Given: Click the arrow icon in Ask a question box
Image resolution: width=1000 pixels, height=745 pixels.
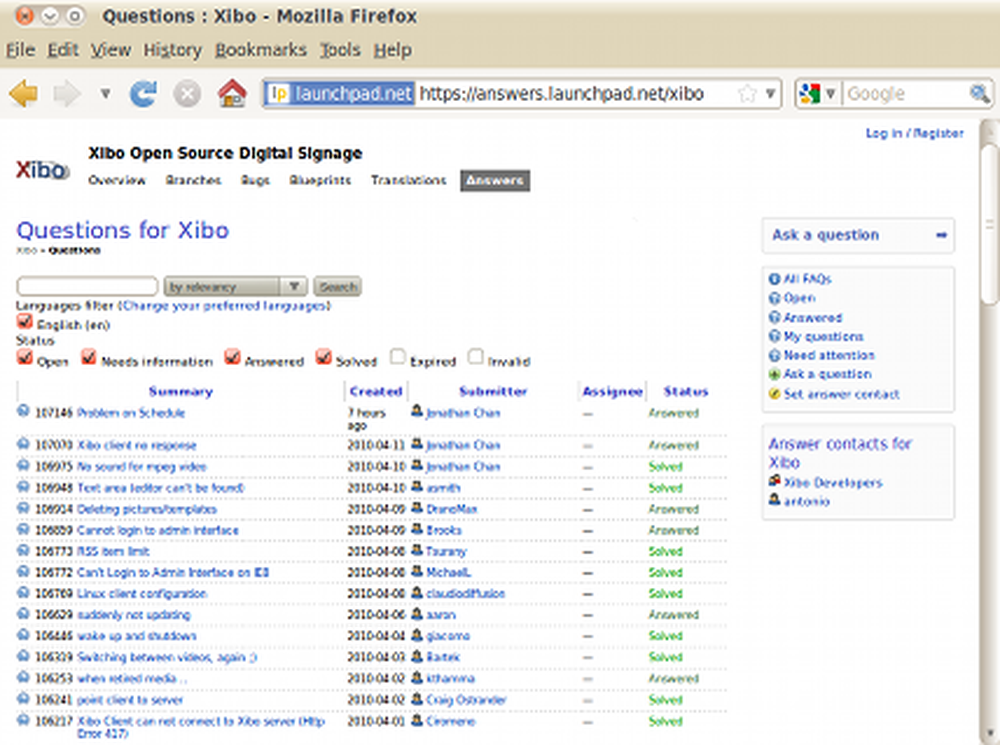Looking at the screenshot, I should coord(941,235).
